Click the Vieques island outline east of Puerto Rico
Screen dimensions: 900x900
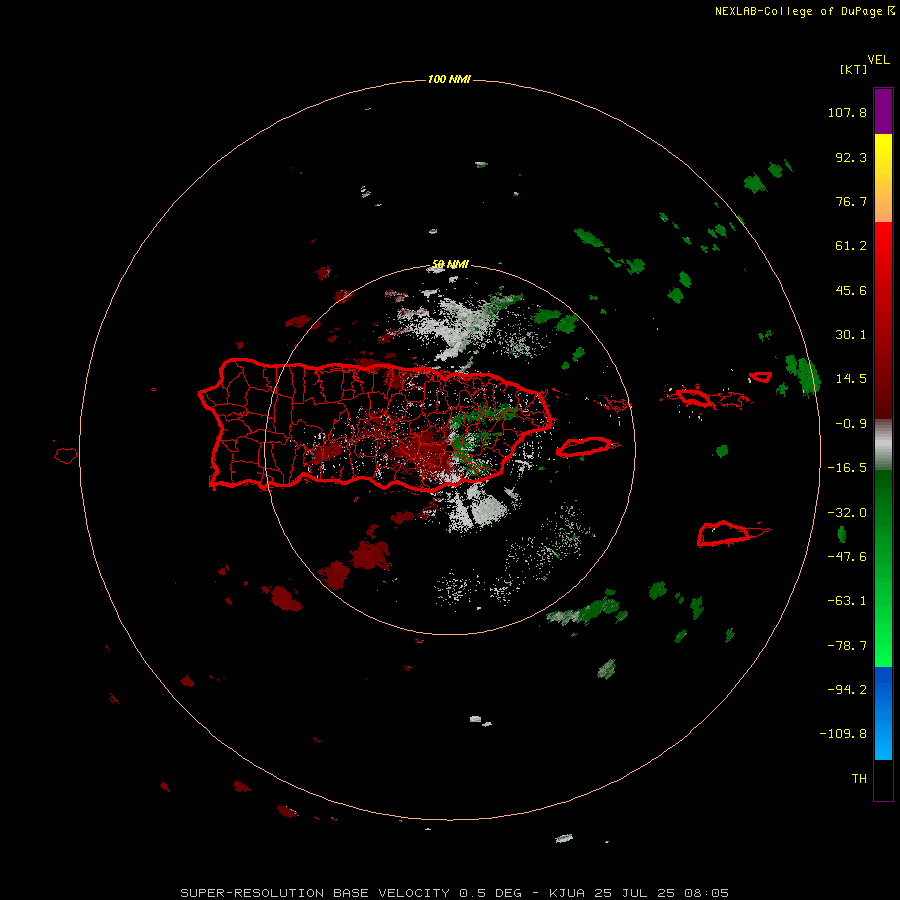point(583,447)
